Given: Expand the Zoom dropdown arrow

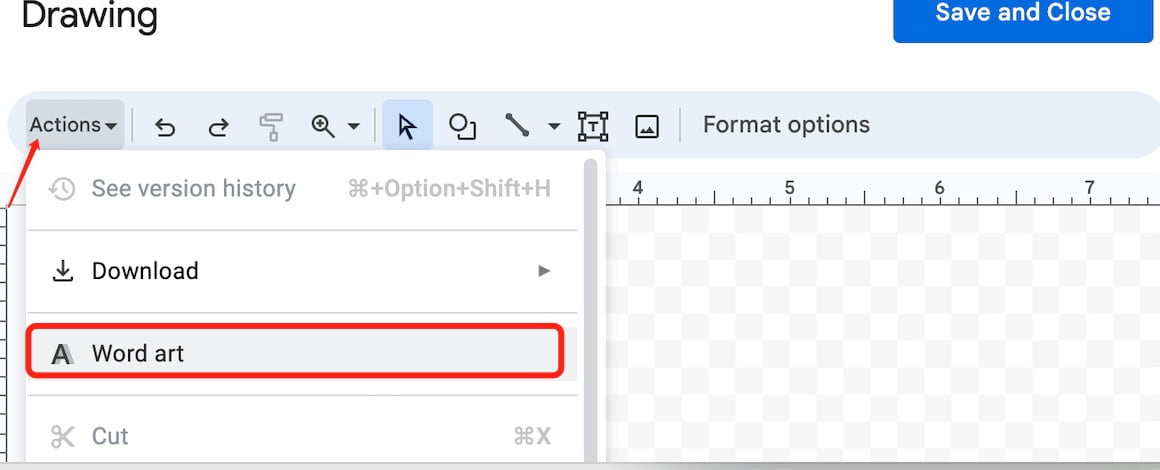Looking at the screenshot, I should click(354, 127).
